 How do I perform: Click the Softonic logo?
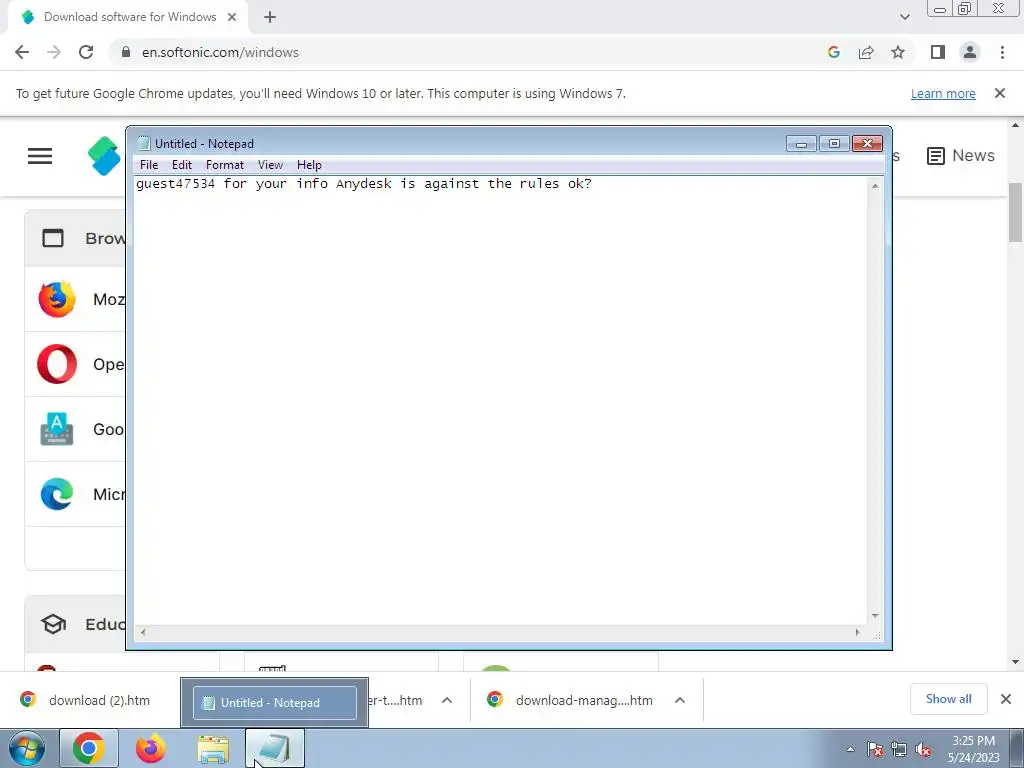coord(104,155)
